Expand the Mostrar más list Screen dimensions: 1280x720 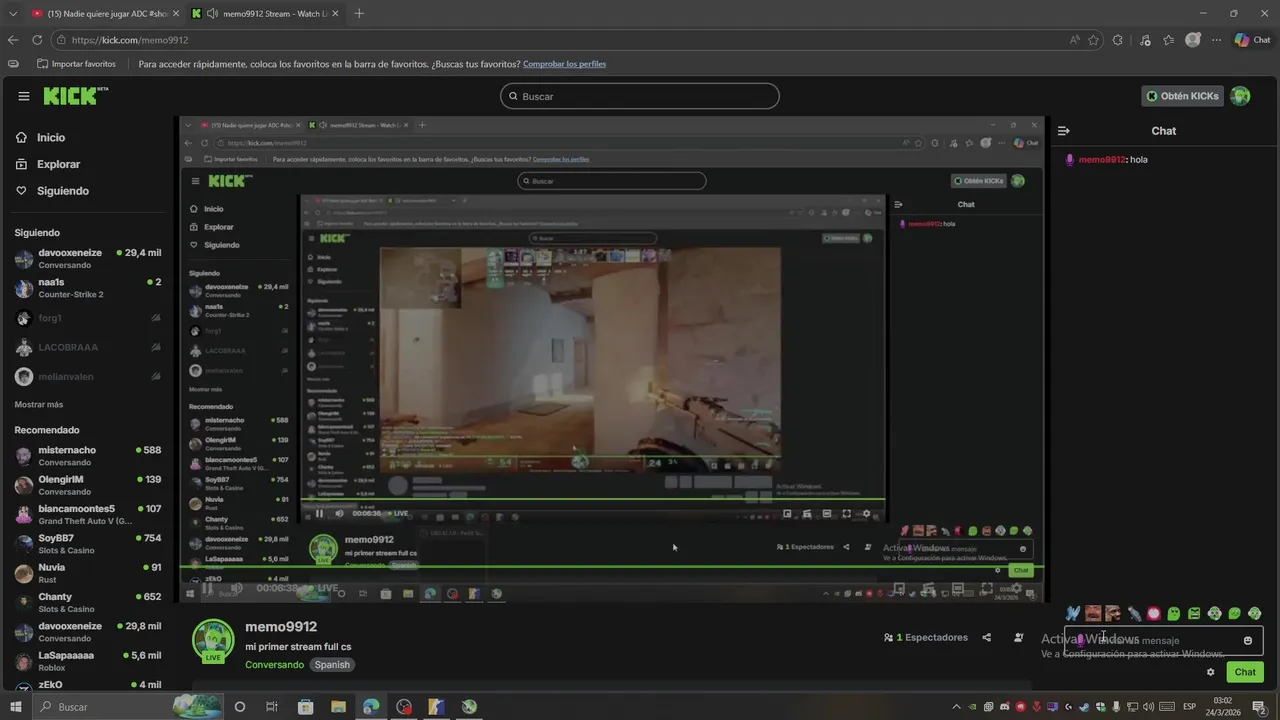39,405
